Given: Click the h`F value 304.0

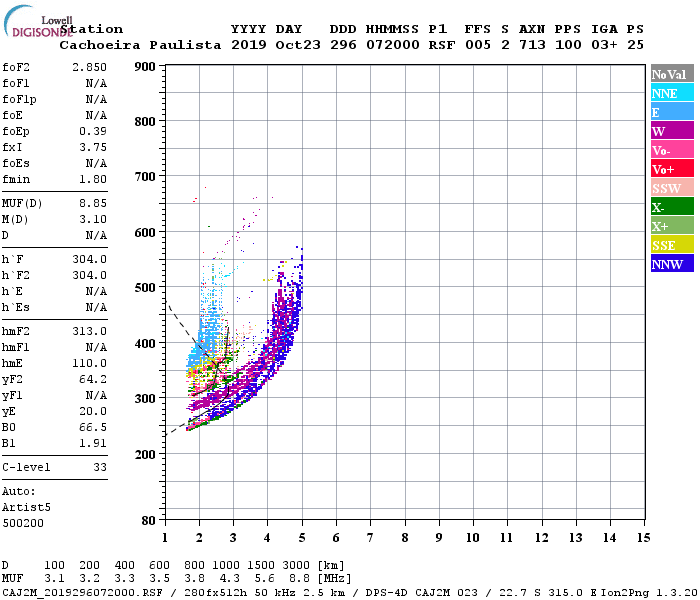Looking at the screenshot, I should click(x=90, y=259).
